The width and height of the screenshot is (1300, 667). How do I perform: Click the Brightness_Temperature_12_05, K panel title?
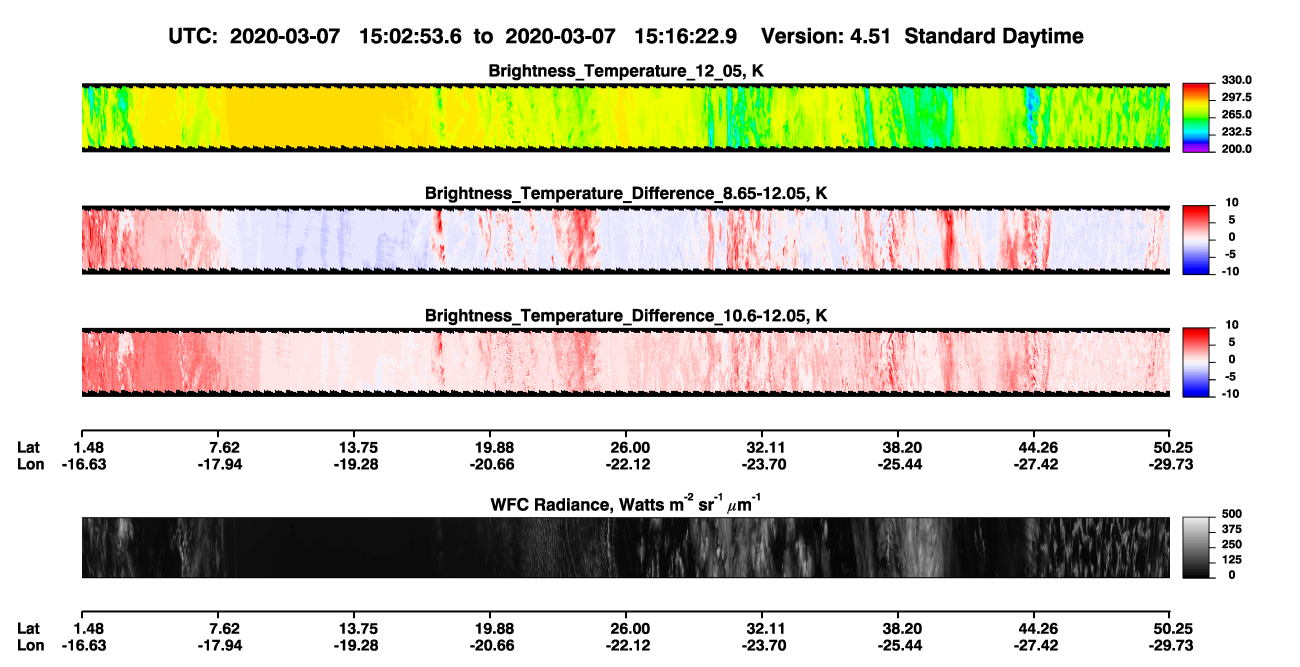[626, 71]
